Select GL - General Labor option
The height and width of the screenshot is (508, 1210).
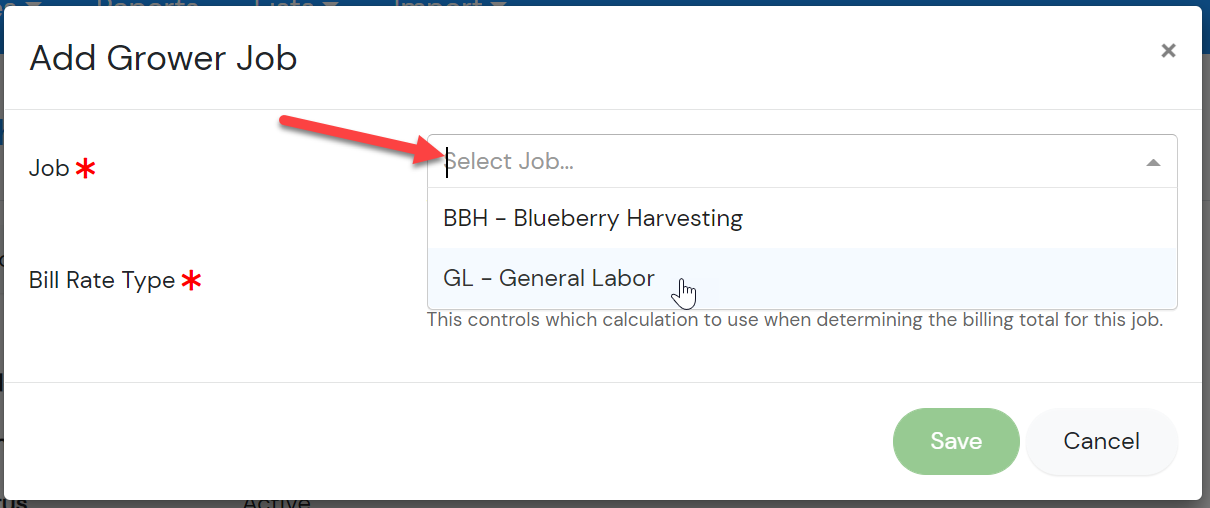click(802, 278)
